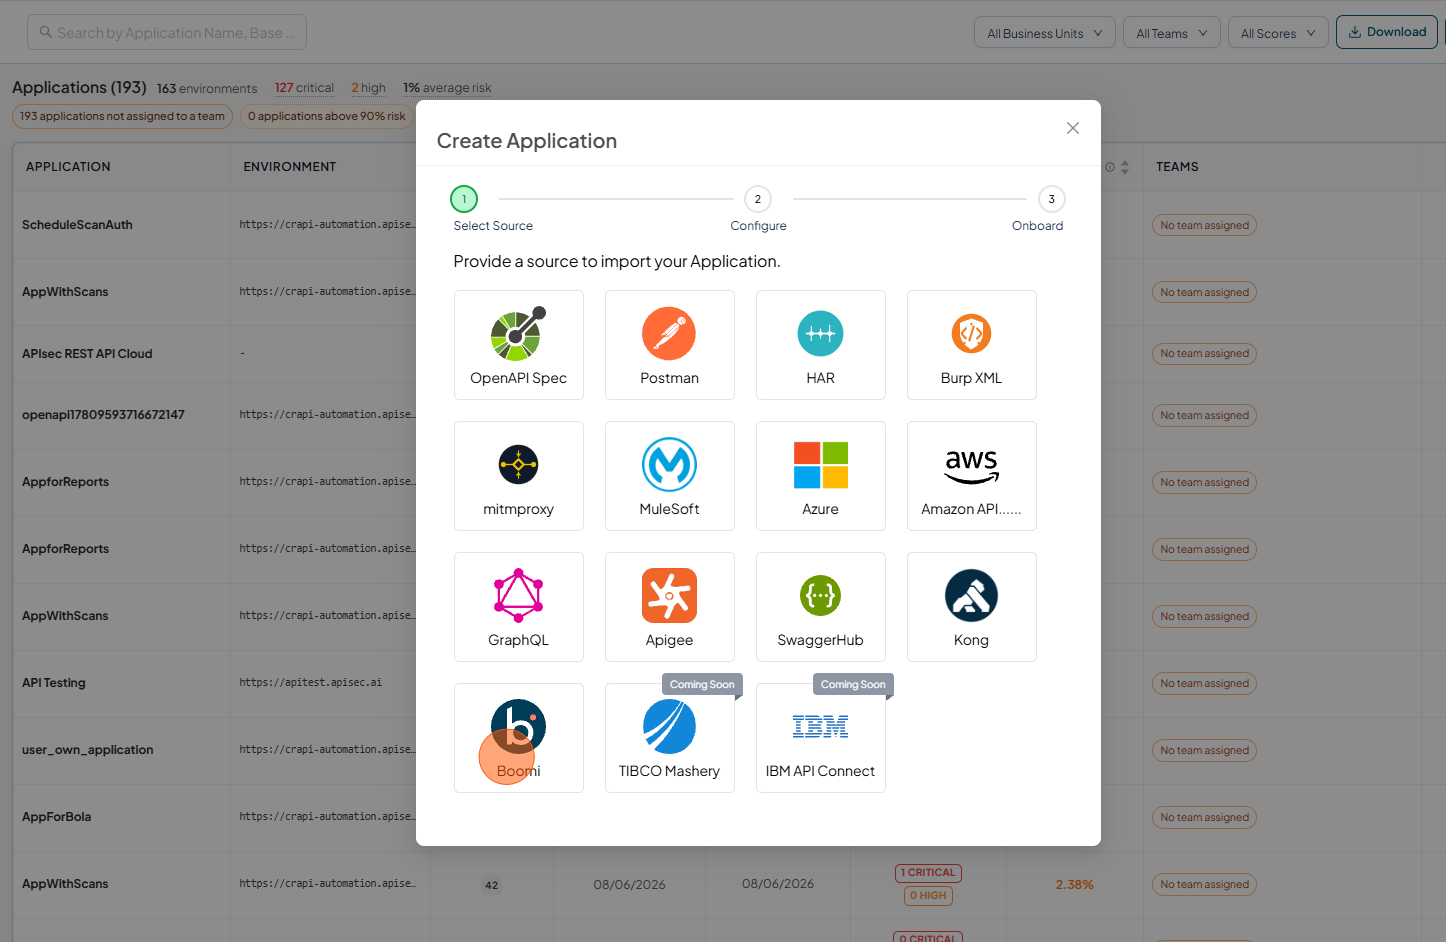
Task: Click the 1% average risk link
Action: pyautogui.click(x=447, y=88)
